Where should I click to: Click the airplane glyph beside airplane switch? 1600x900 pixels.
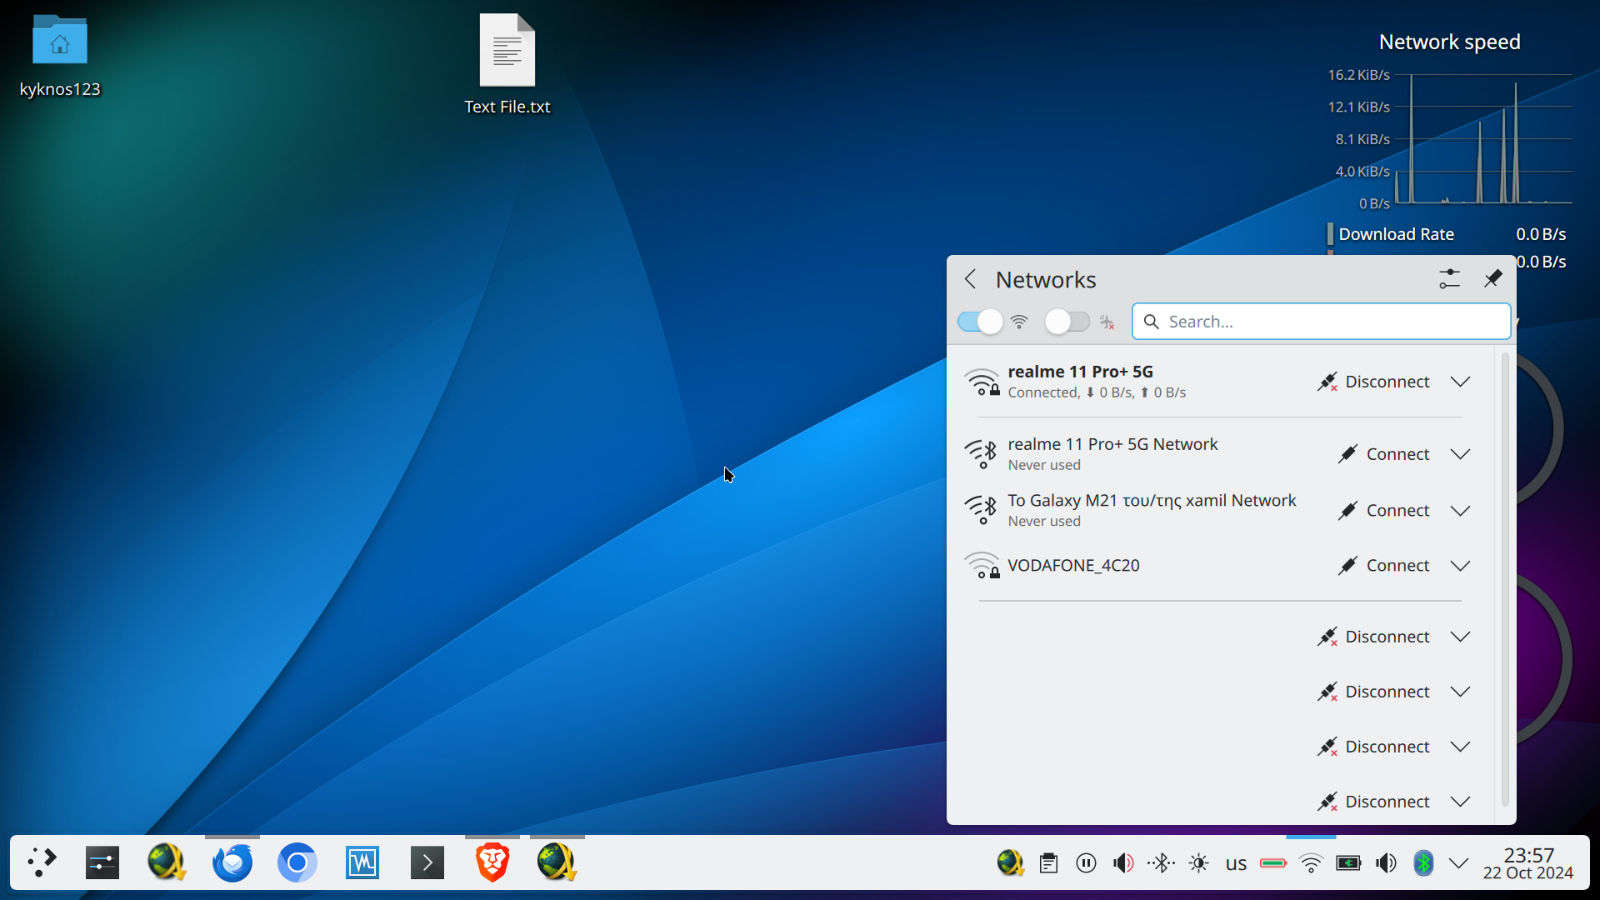1107,322
